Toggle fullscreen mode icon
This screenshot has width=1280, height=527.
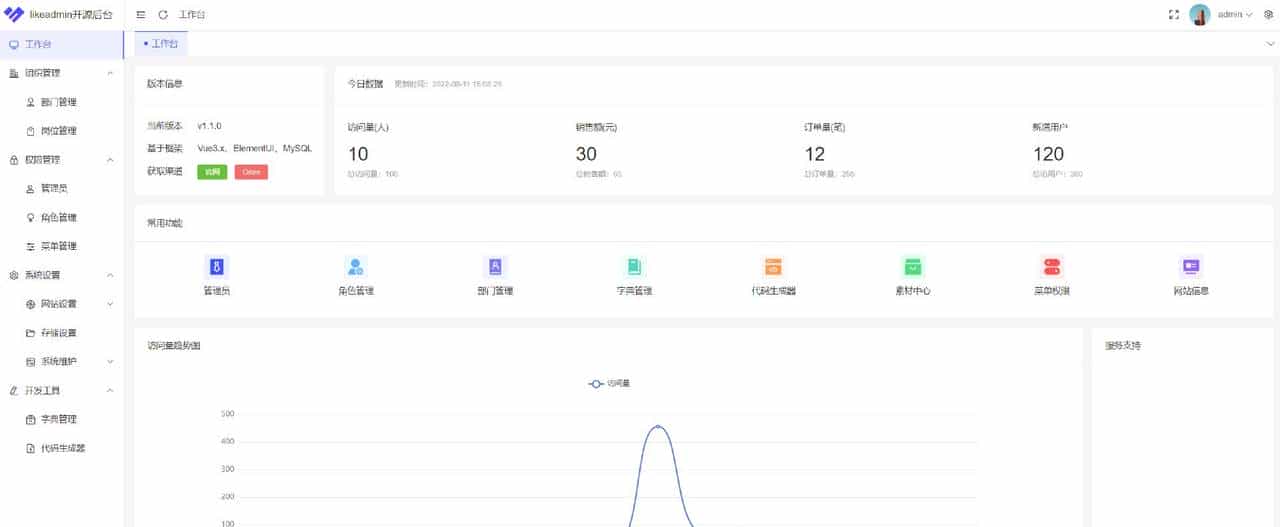pos(1174,15)
